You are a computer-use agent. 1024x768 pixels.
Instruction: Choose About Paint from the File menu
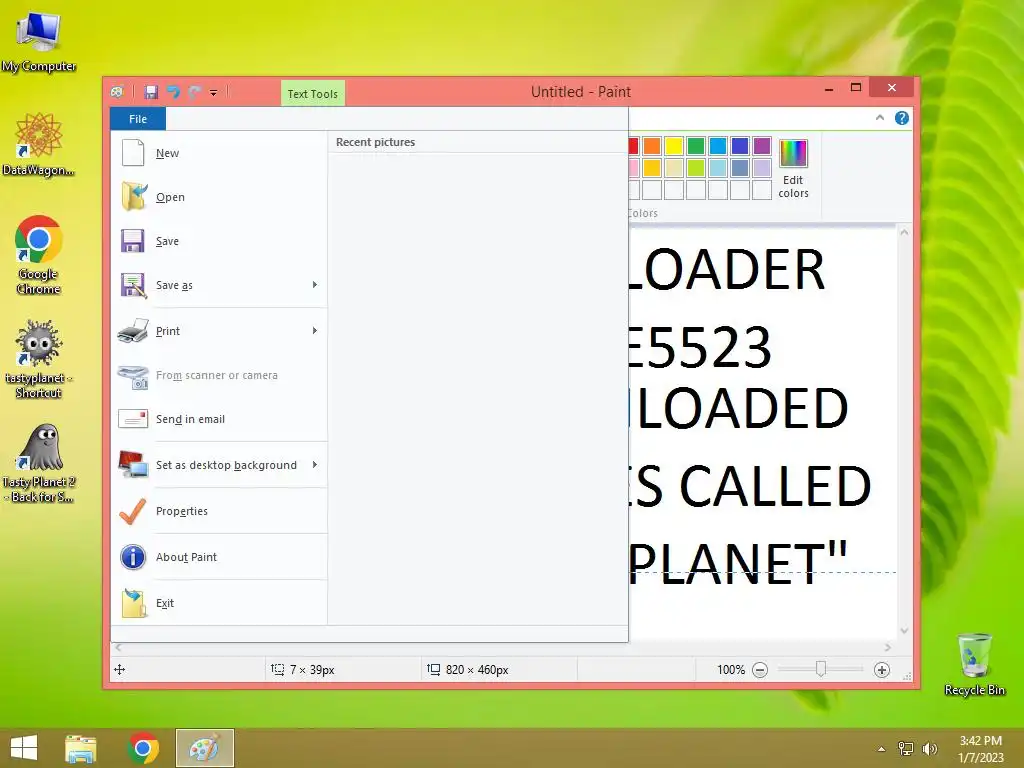(219, 557)
